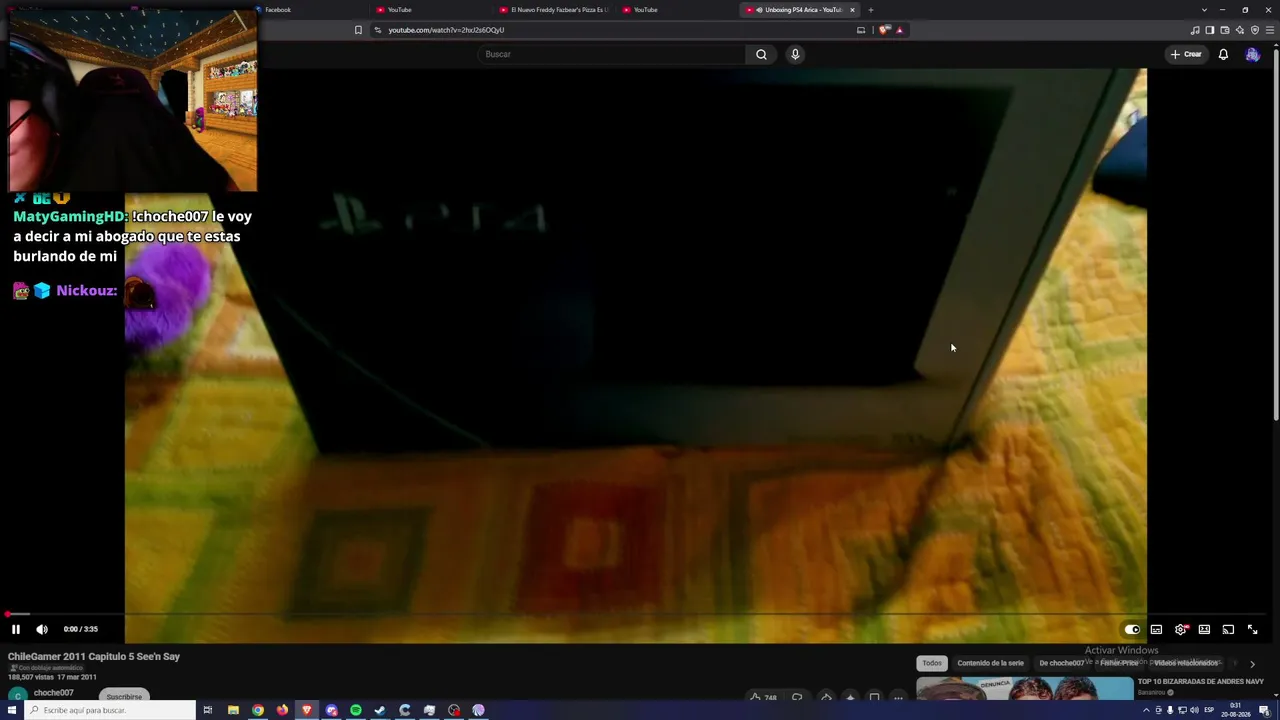Open the Brave Leo AI sparkle icon

[1240, 30]
